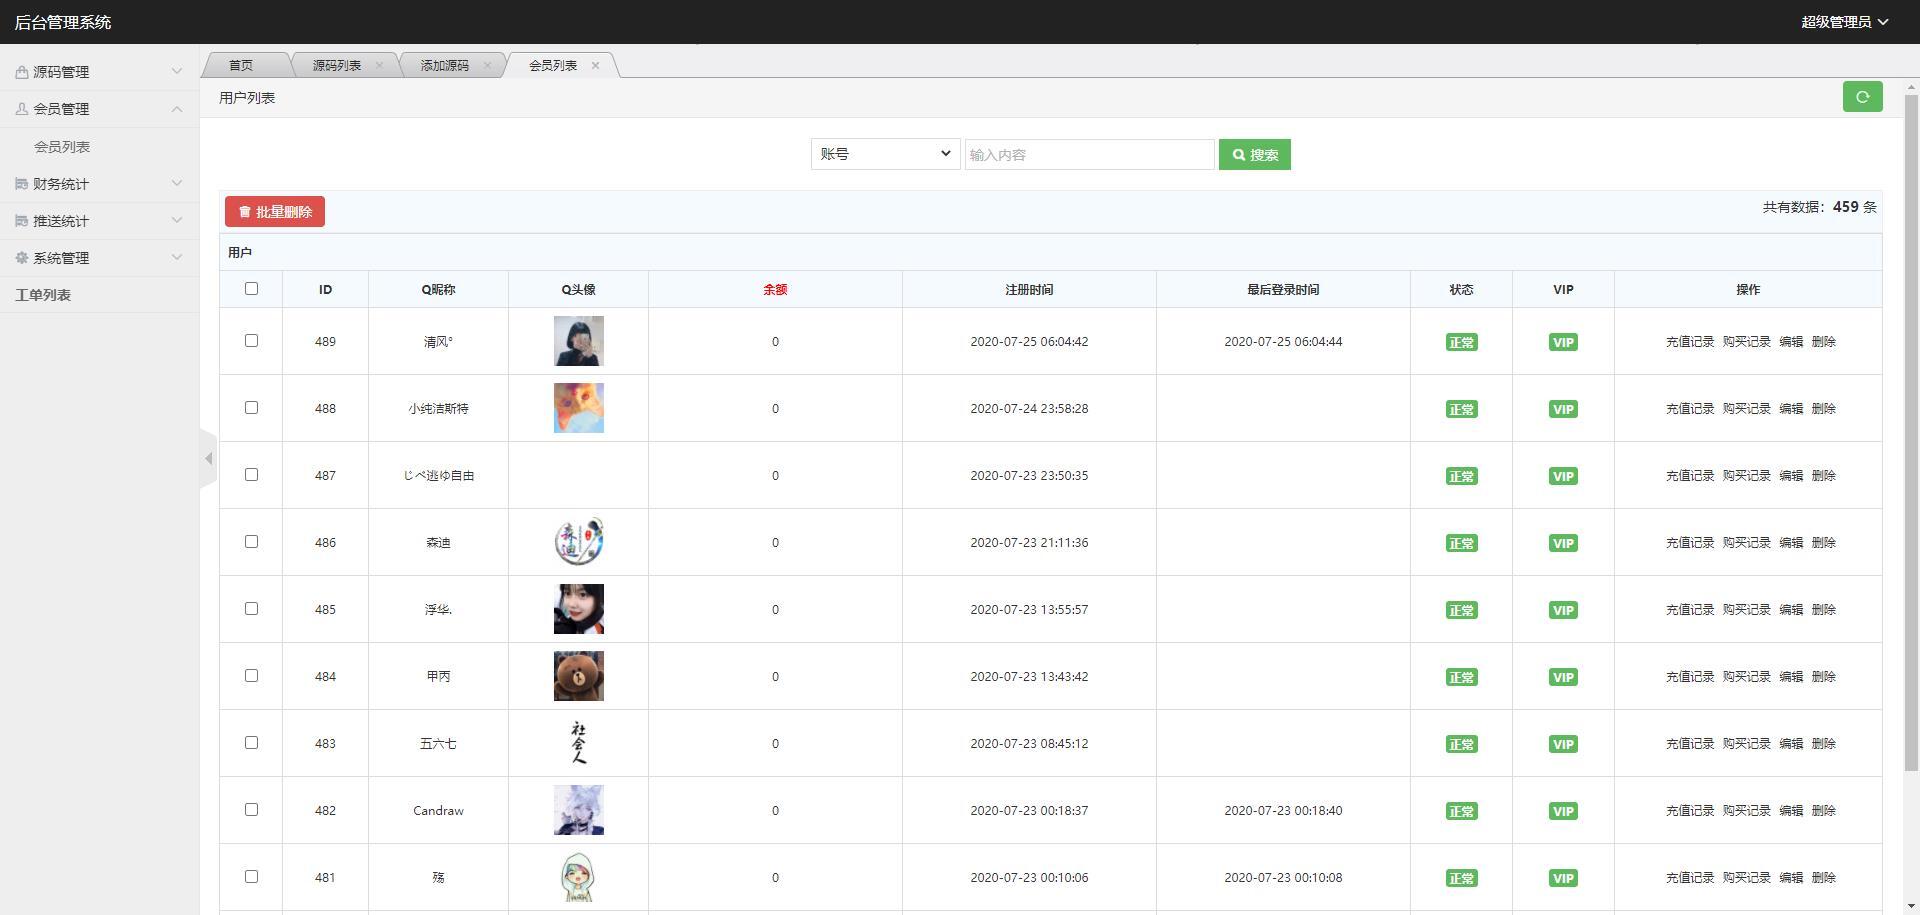Viewport: 1920px width, 915px height.
Task: Switch to the 添加源码 tab
Action: point(443,64)
